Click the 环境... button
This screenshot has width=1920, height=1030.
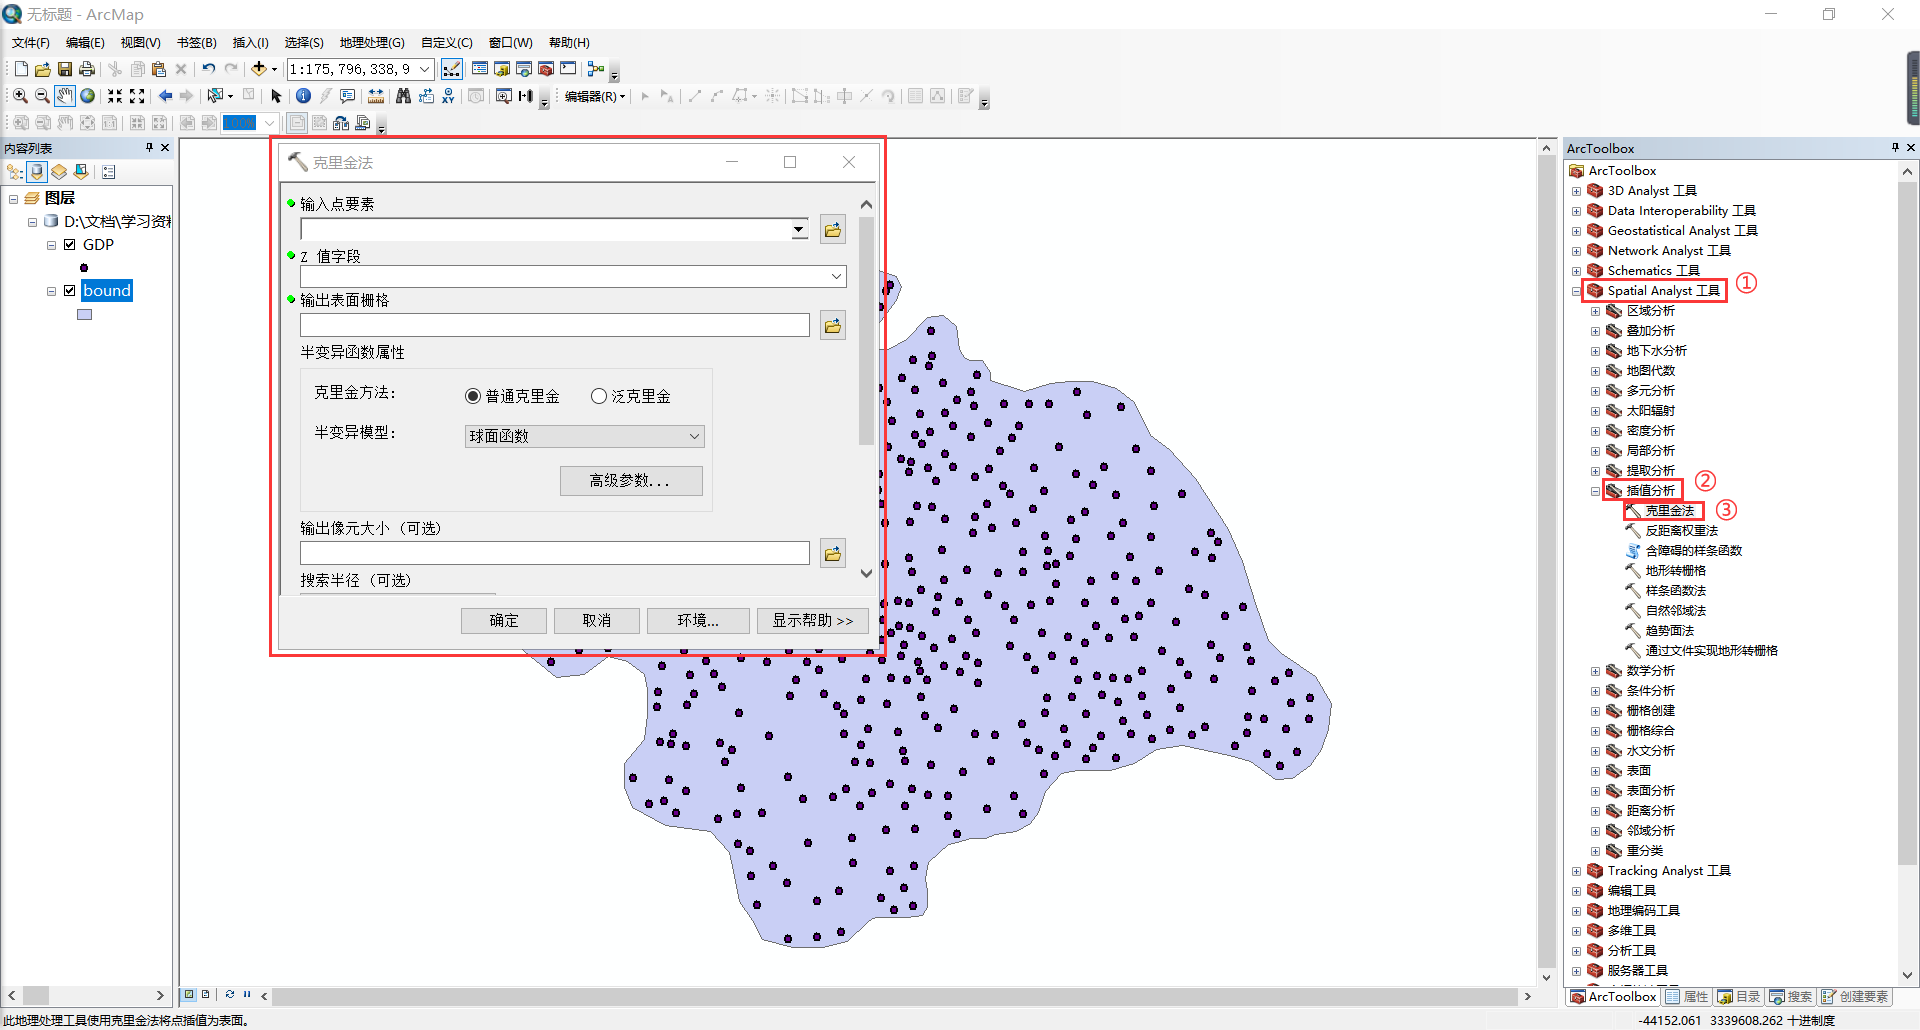(x=697, y=620)
